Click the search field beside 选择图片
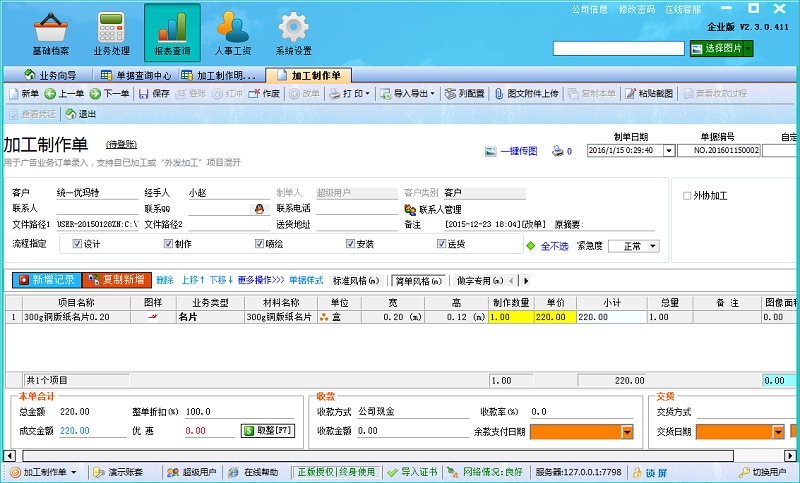The image size is (800, 483). point(618,48)
